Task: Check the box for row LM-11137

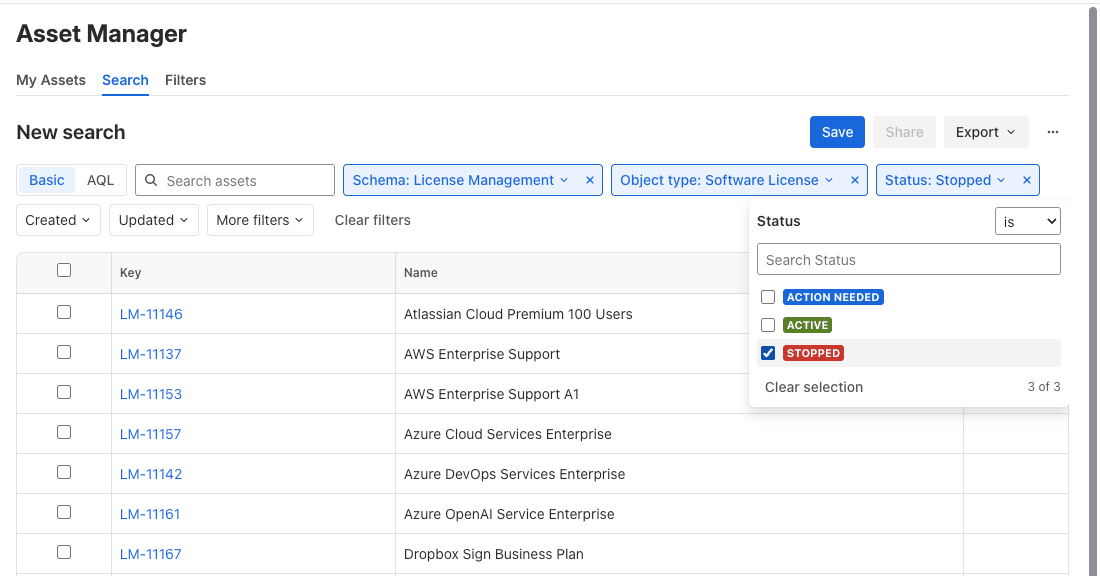Action: click(x=64, y=352)
